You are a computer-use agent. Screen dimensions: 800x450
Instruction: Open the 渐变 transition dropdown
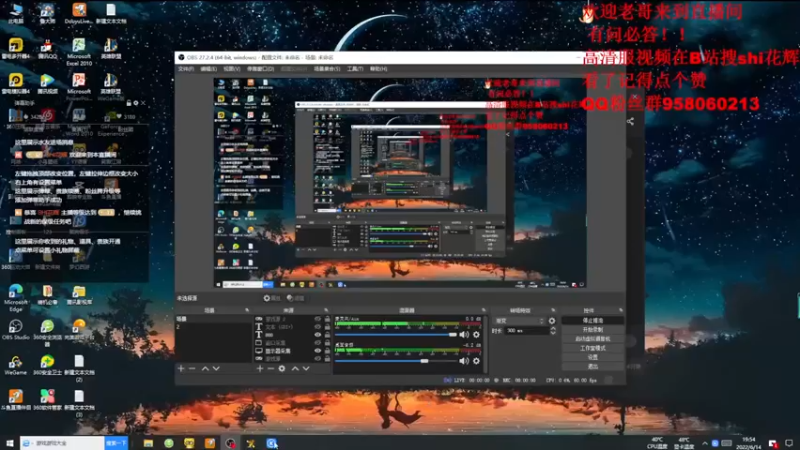click(x=520, y=321)
